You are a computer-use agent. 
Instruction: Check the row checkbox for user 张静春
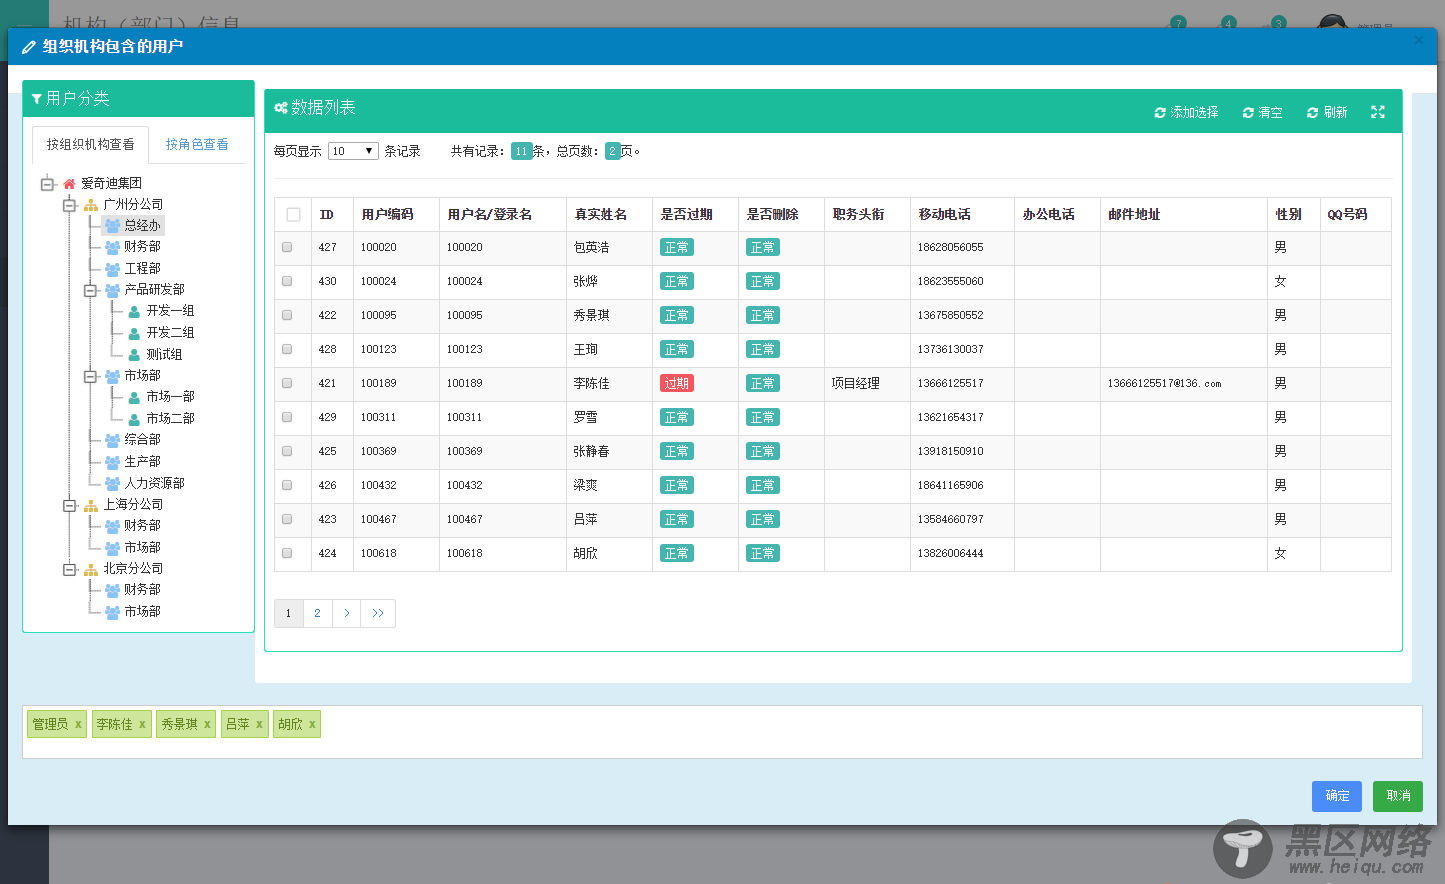[287, 451]
